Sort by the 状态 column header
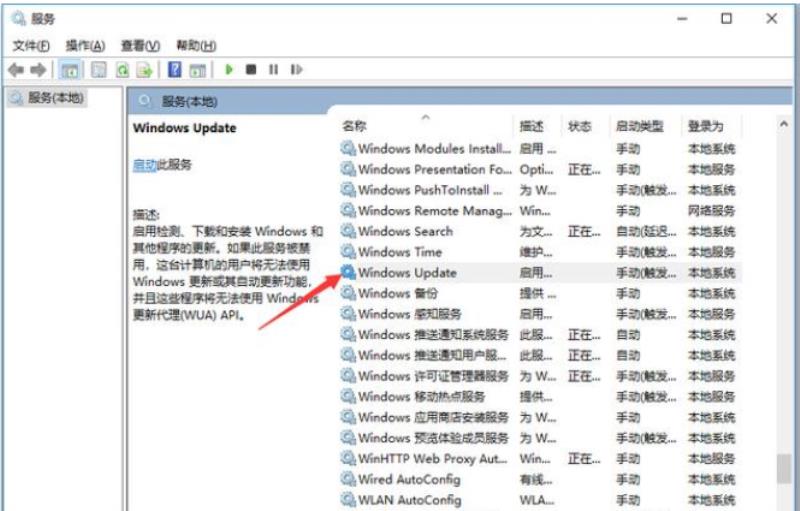 (x=580, y=126)
